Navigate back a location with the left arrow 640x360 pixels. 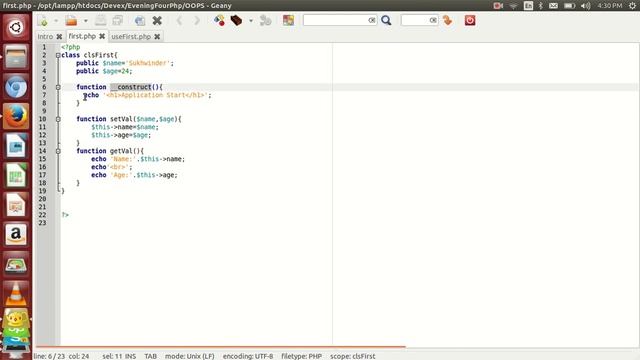tap(180, 20)
